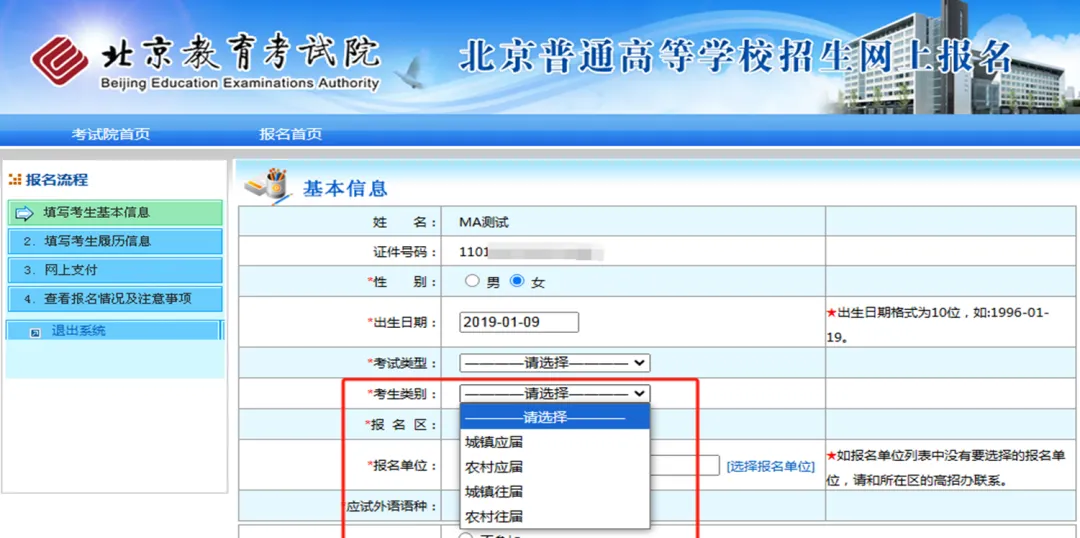
Task: Choose 城镇往届 from the dropdown list
Action: (555, 491)
